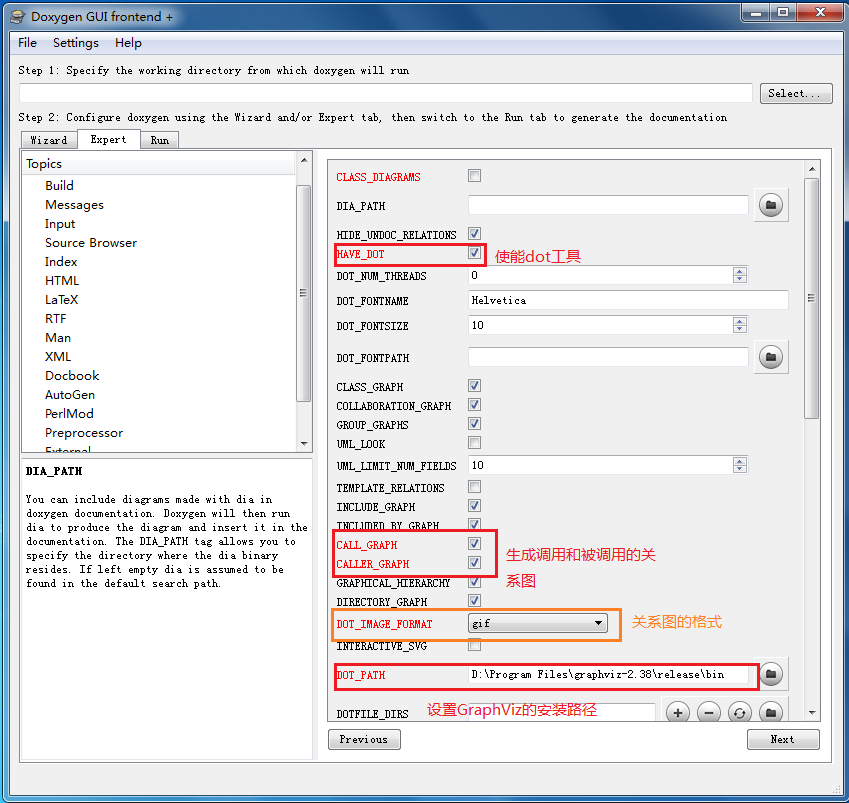Select Man topic
The image size is (849, 803).
(x=58, y=337)
